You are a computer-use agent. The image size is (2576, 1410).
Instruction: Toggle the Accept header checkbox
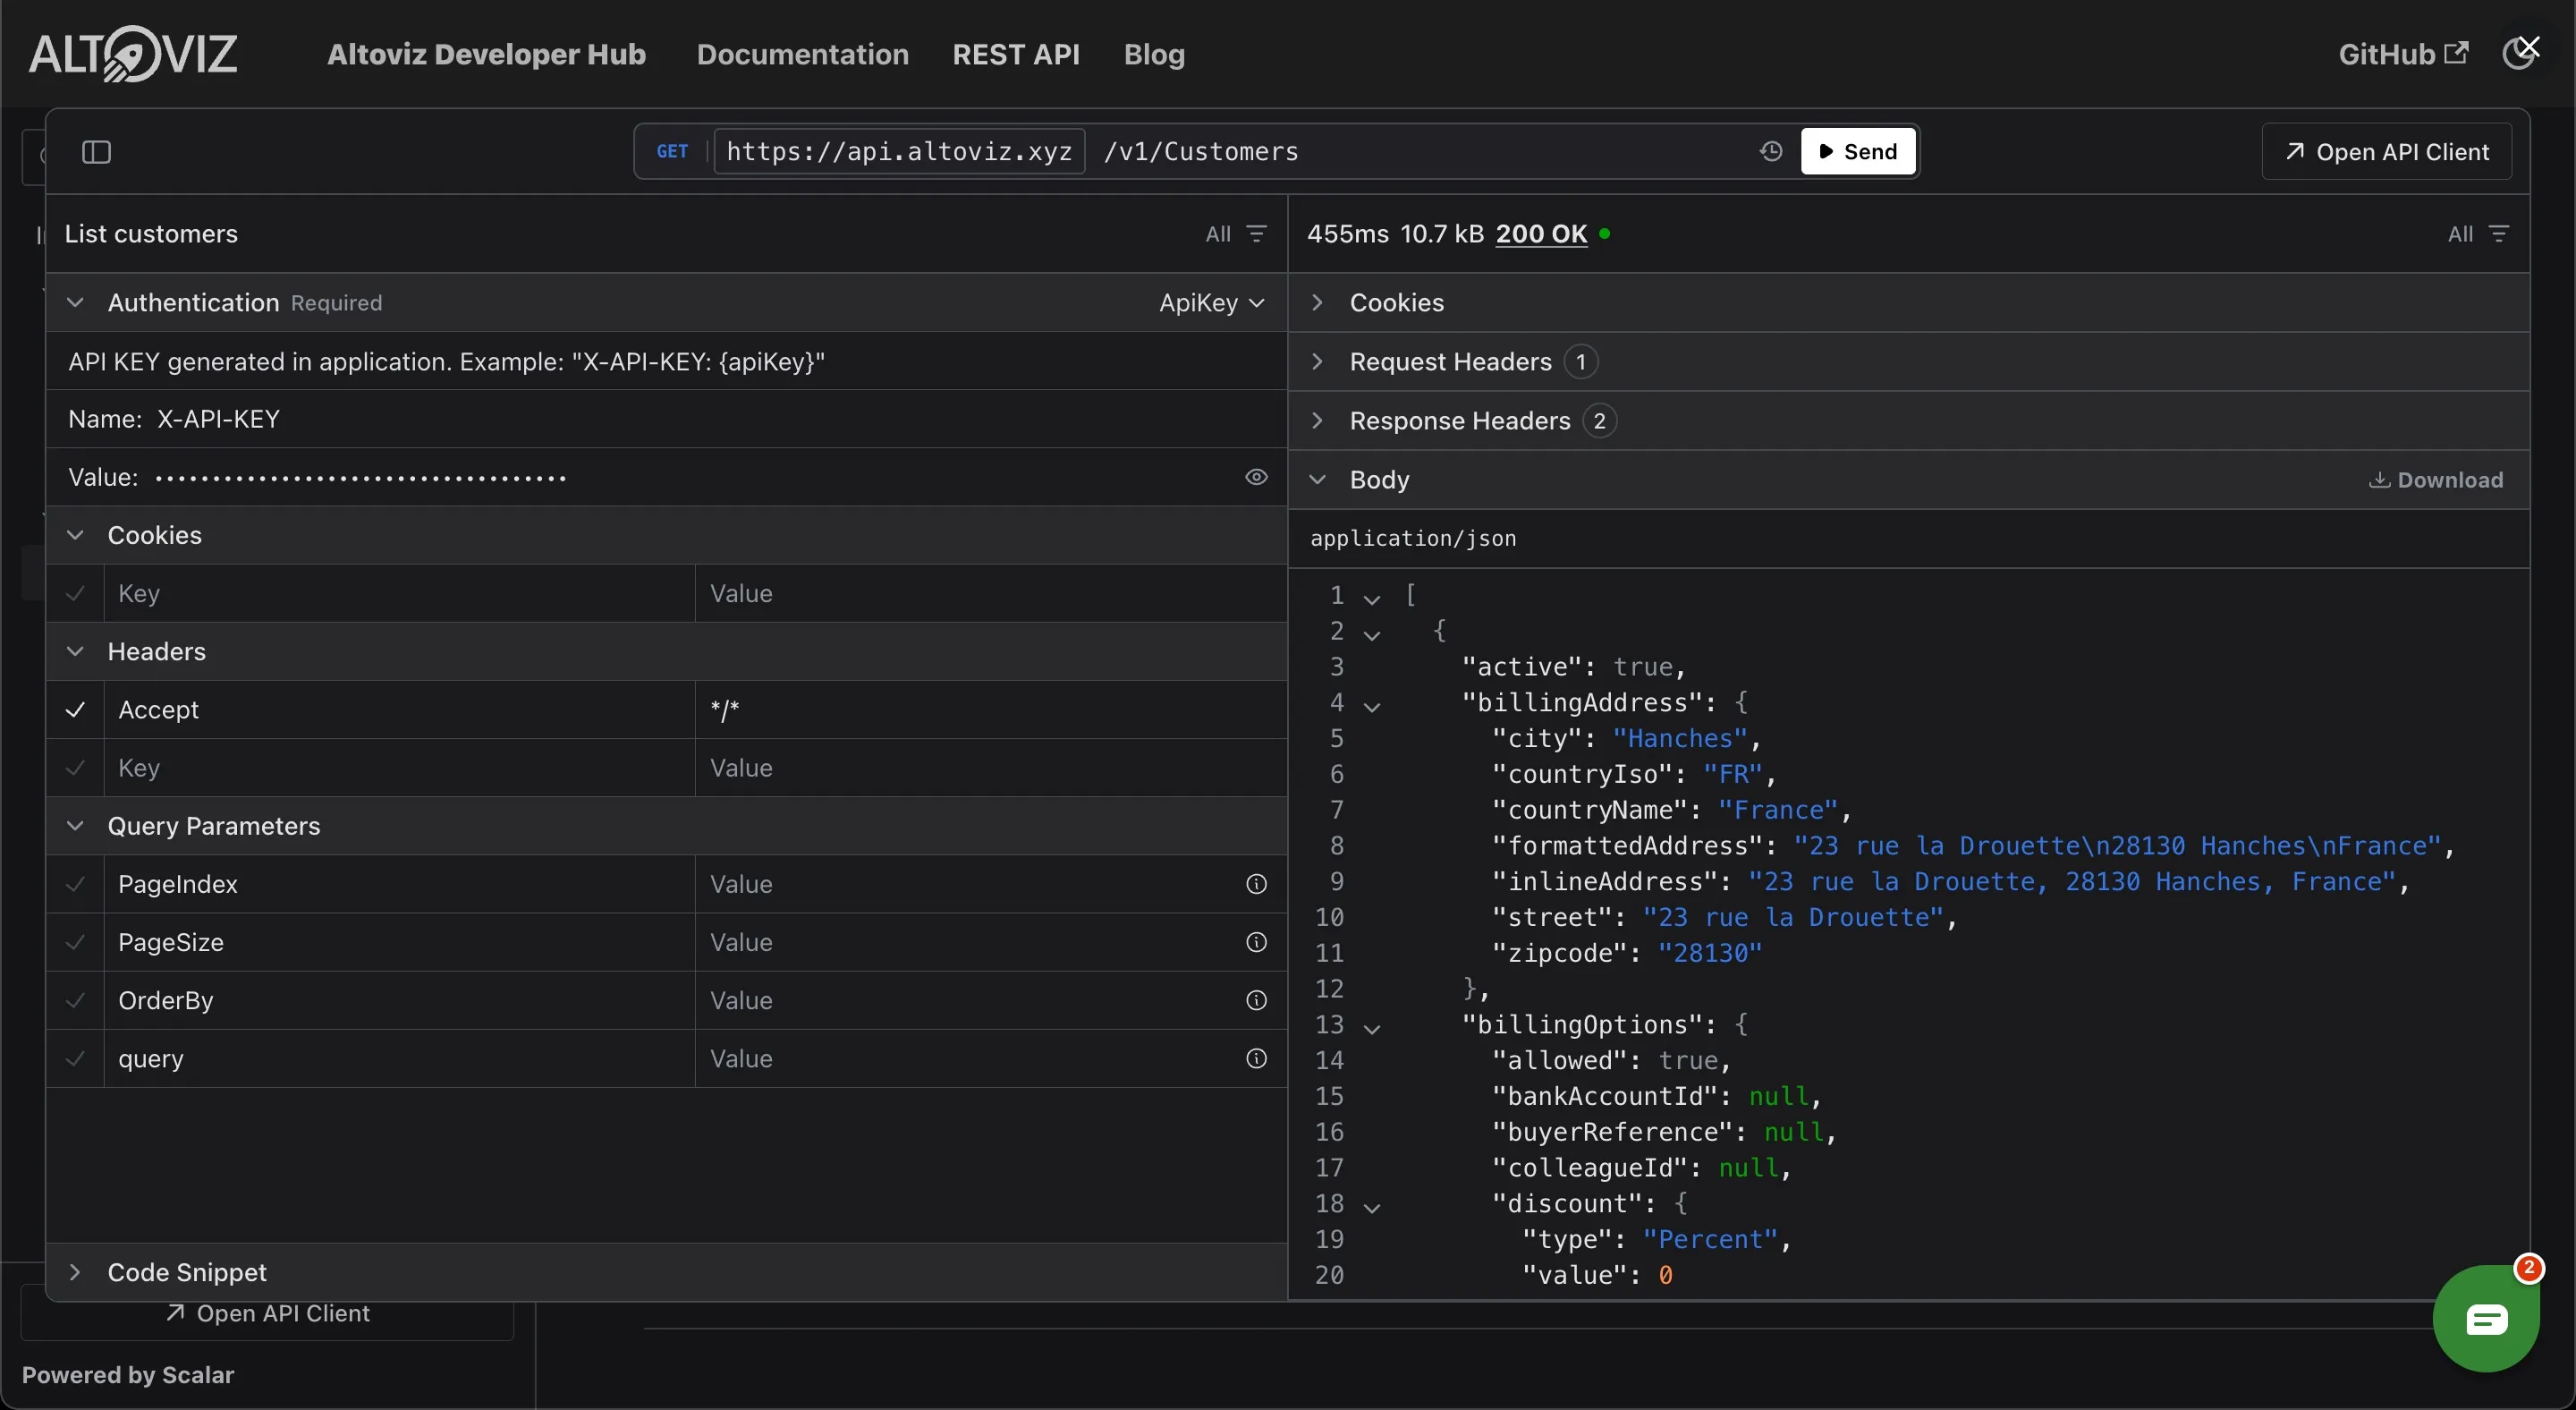tap(75, 709)
